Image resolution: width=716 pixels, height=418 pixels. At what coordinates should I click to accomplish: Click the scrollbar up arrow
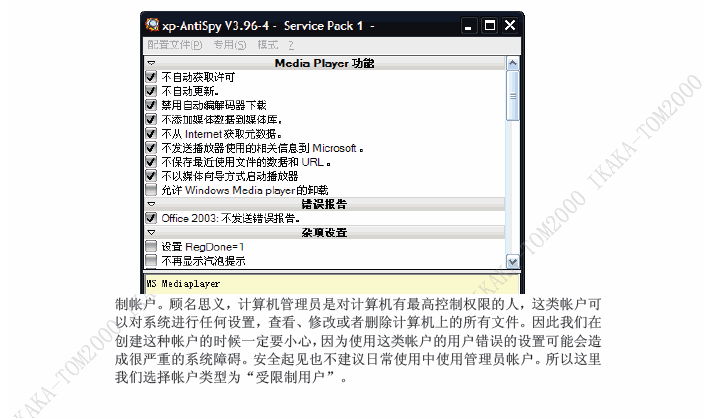pos(513,63)
